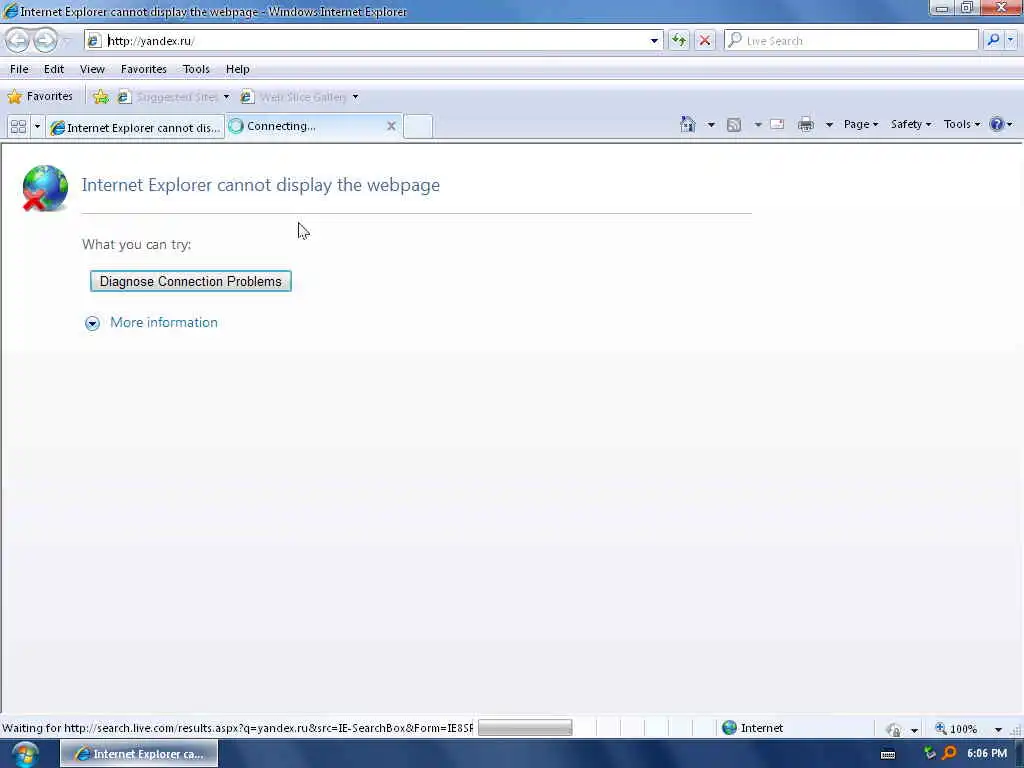Click the keyboard tray icon
1024x768 pixels.
point(888,754)
